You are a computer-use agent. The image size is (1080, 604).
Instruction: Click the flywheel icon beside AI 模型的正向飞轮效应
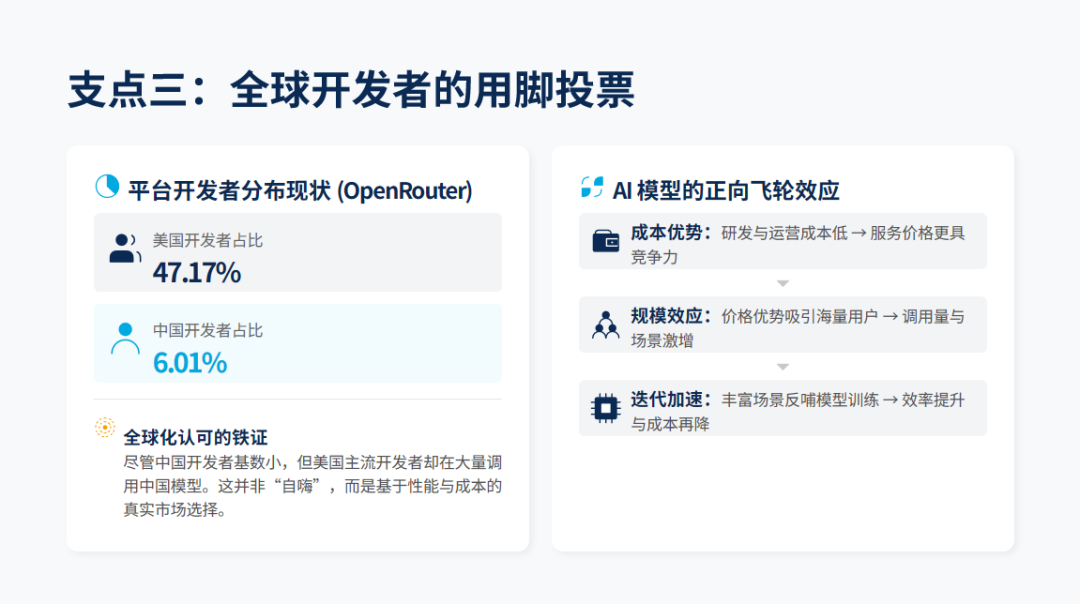592,187
